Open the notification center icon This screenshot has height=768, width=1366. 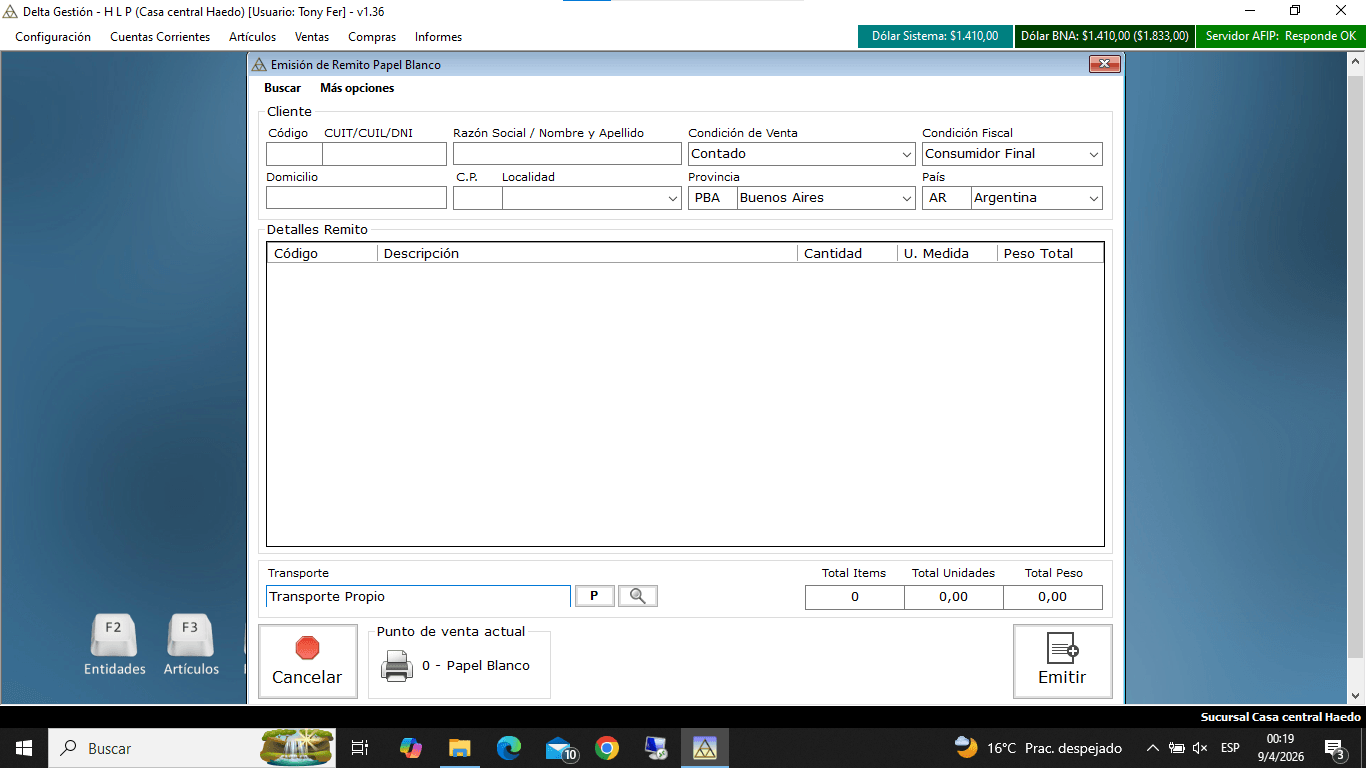[x=1334, y=748]
